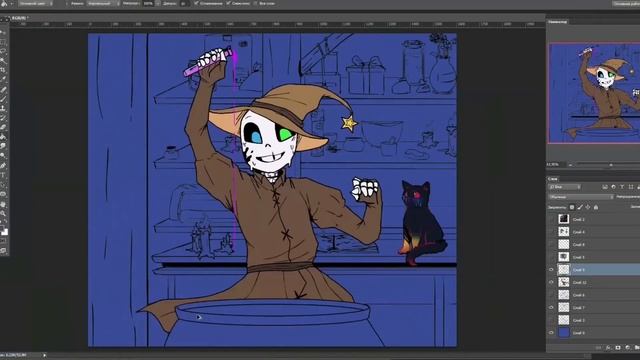Select the Paint Bucket tool in toolbox
640x360 pixels.
click(x=3, y=136)
